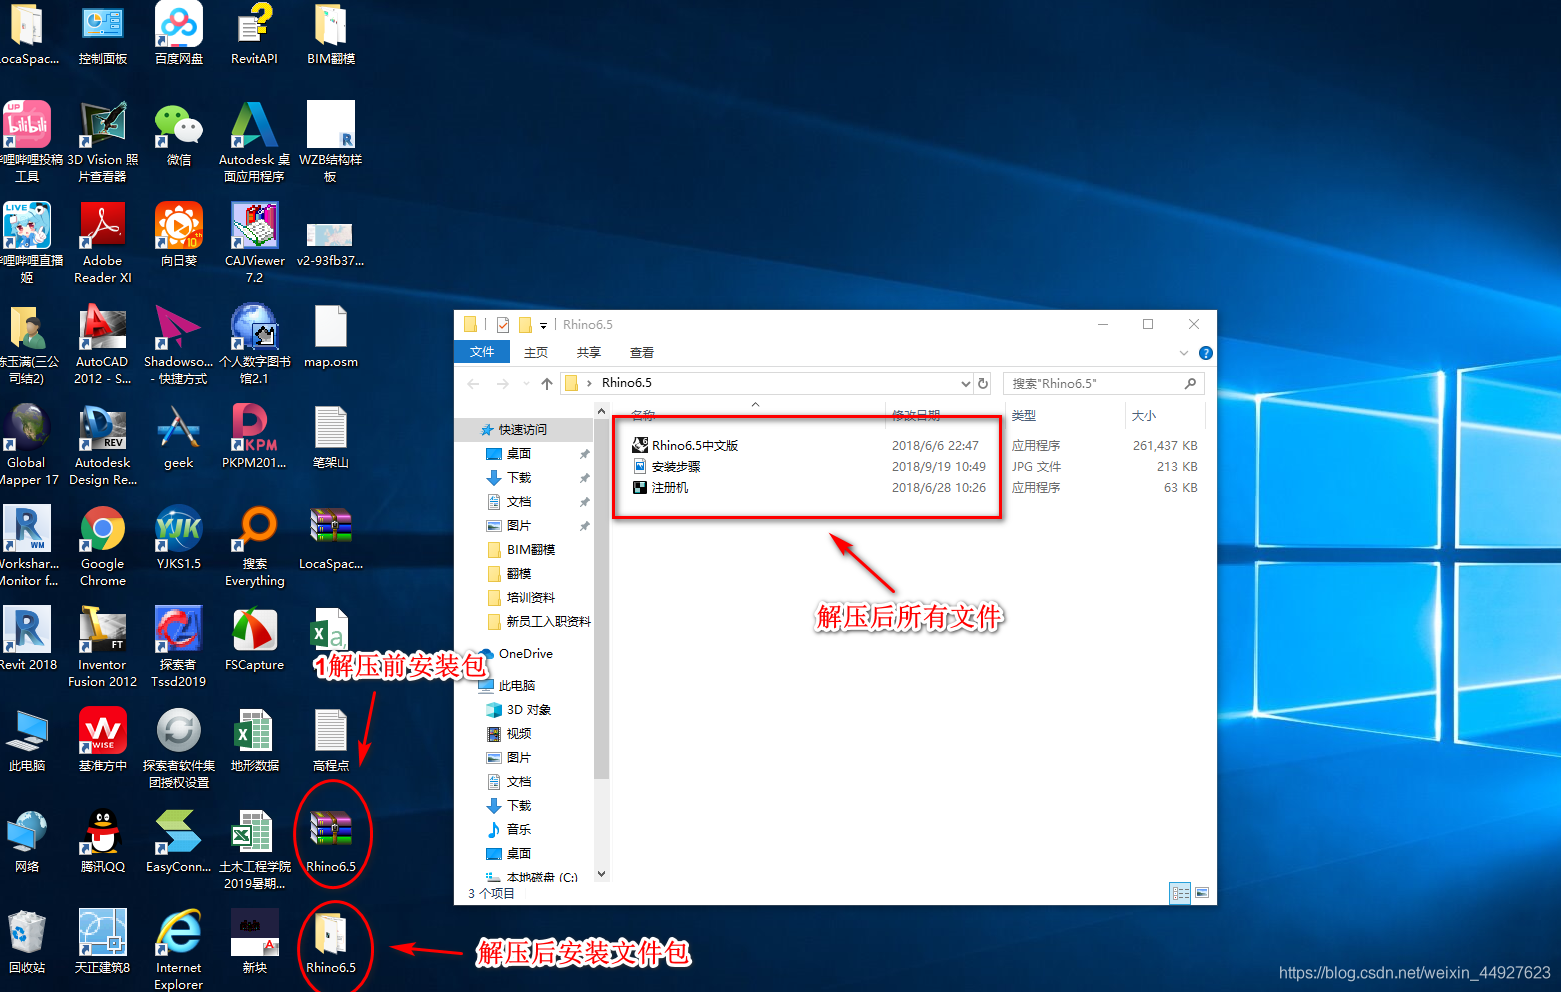This screenshot has height=992, width=1561.
Task: Open the 文件 menu tab
Action: [482, 352]
